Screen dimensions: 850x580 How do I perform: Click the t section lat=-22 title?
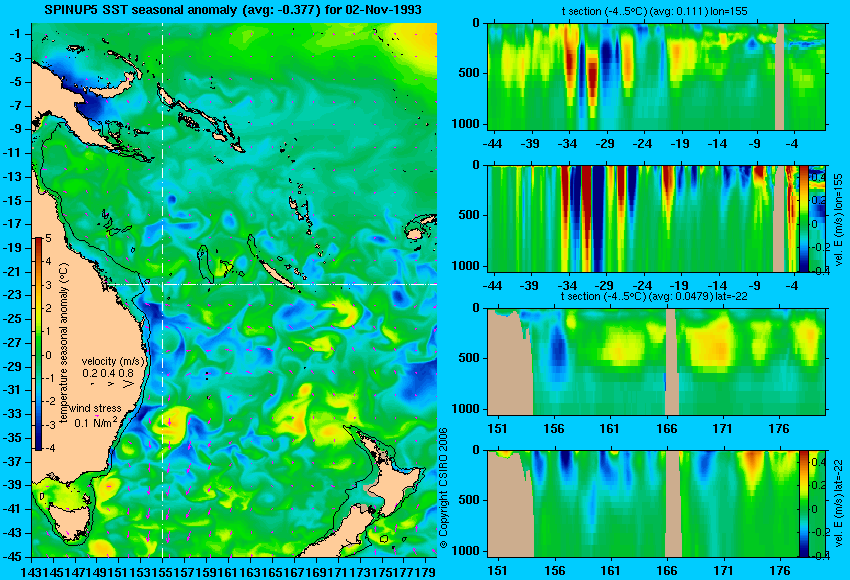(x=654, y=296)
